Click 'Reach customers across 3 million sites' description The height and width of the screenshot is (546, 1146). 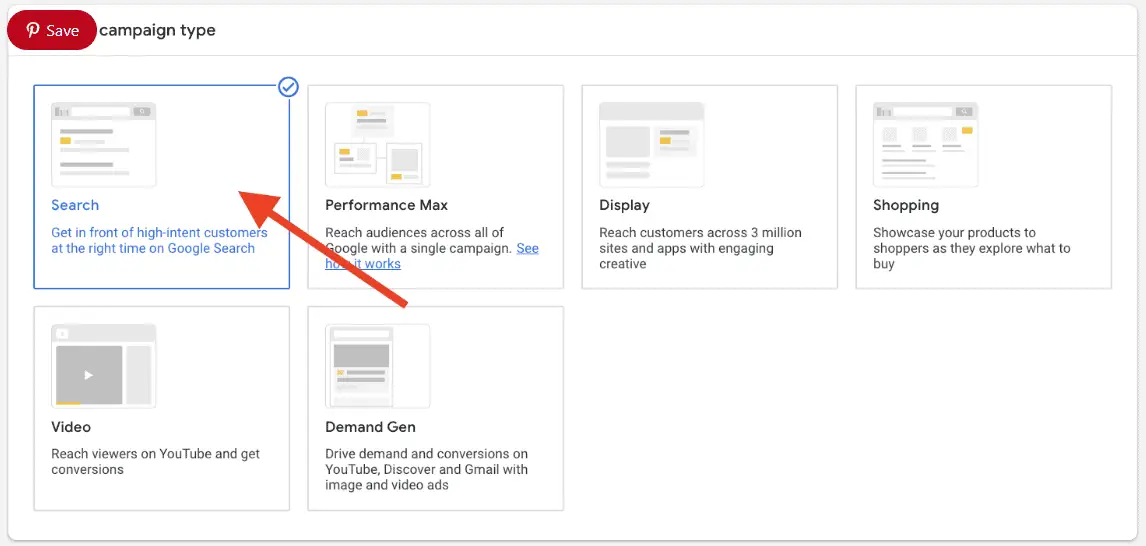click(x=700, y=248)
